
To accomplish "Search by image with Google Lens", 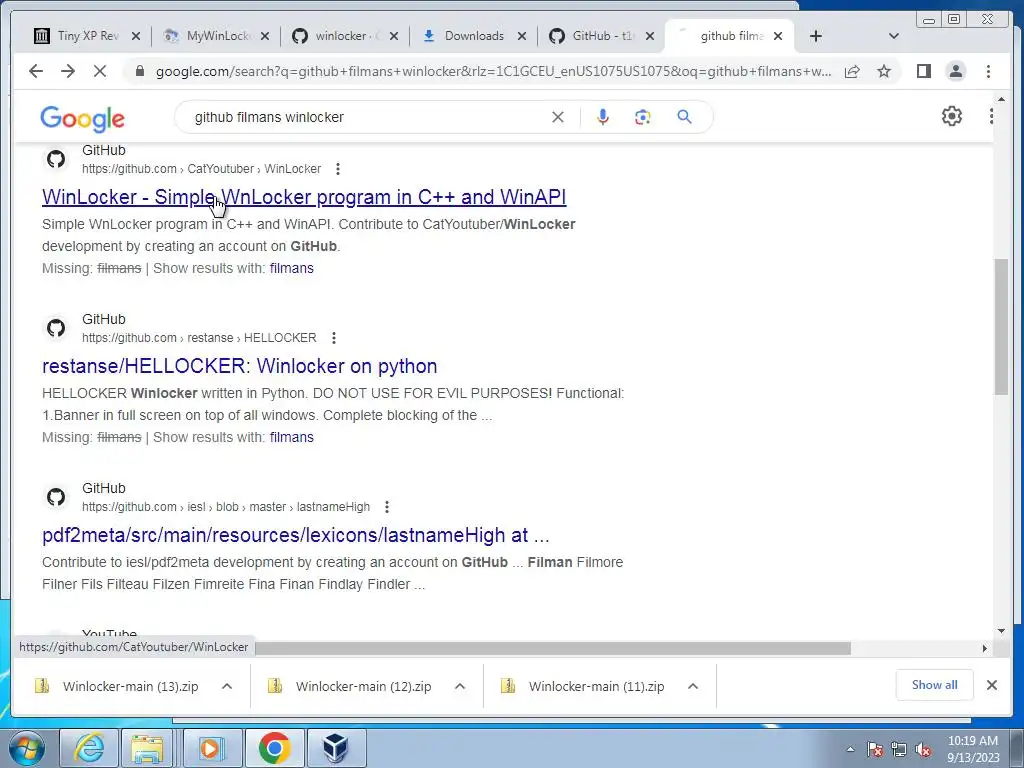I will [643, 117].
